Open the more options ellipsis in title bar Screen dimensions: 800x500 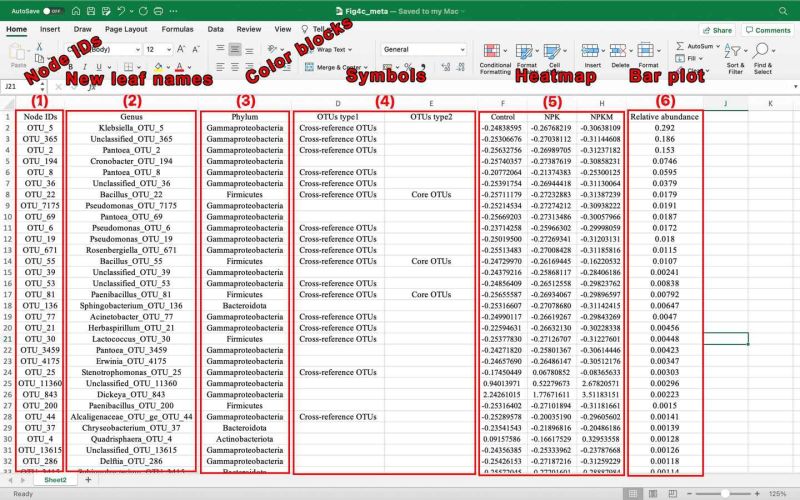click(x=173, y=11)
